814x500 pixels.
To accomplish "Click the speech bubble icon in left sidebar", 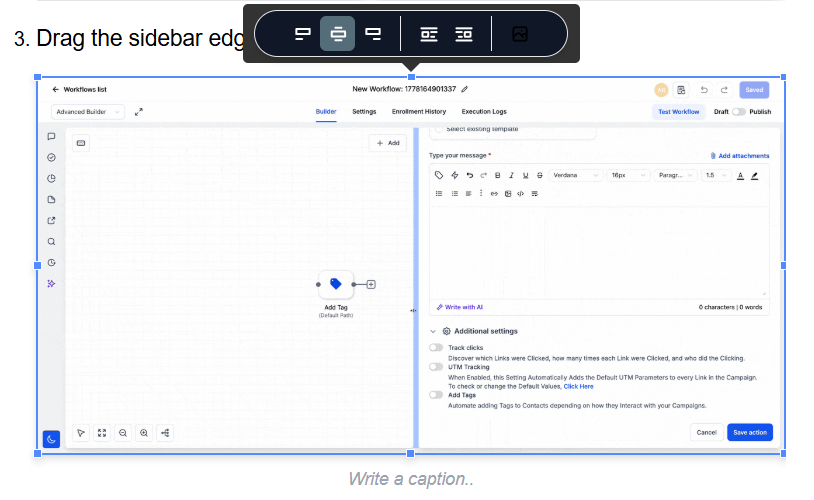I will [x=51, y=137].
